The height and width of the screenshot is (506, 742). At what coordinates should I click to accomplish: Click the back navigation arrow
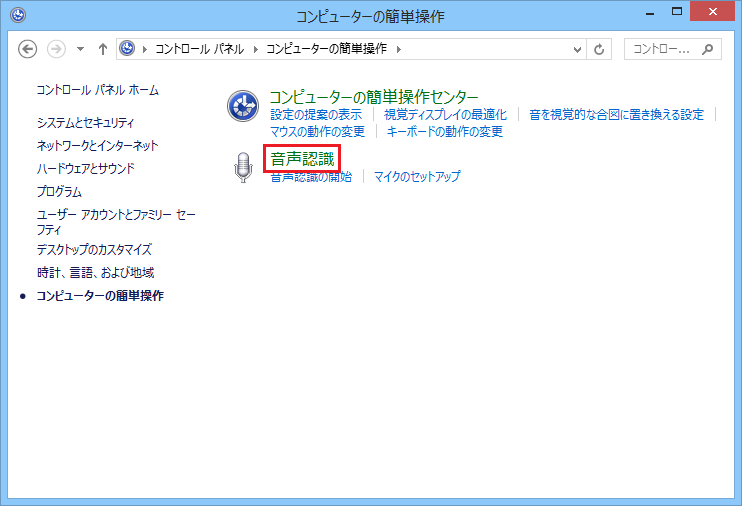click(28, 49)
